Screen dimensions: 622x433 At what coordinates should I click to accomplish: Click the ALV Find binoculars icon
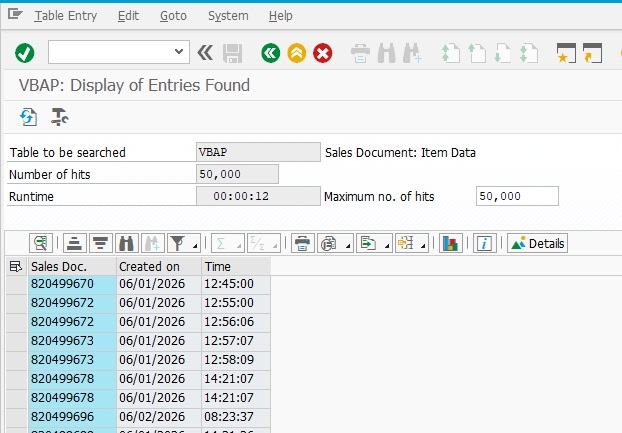[127, 243]
